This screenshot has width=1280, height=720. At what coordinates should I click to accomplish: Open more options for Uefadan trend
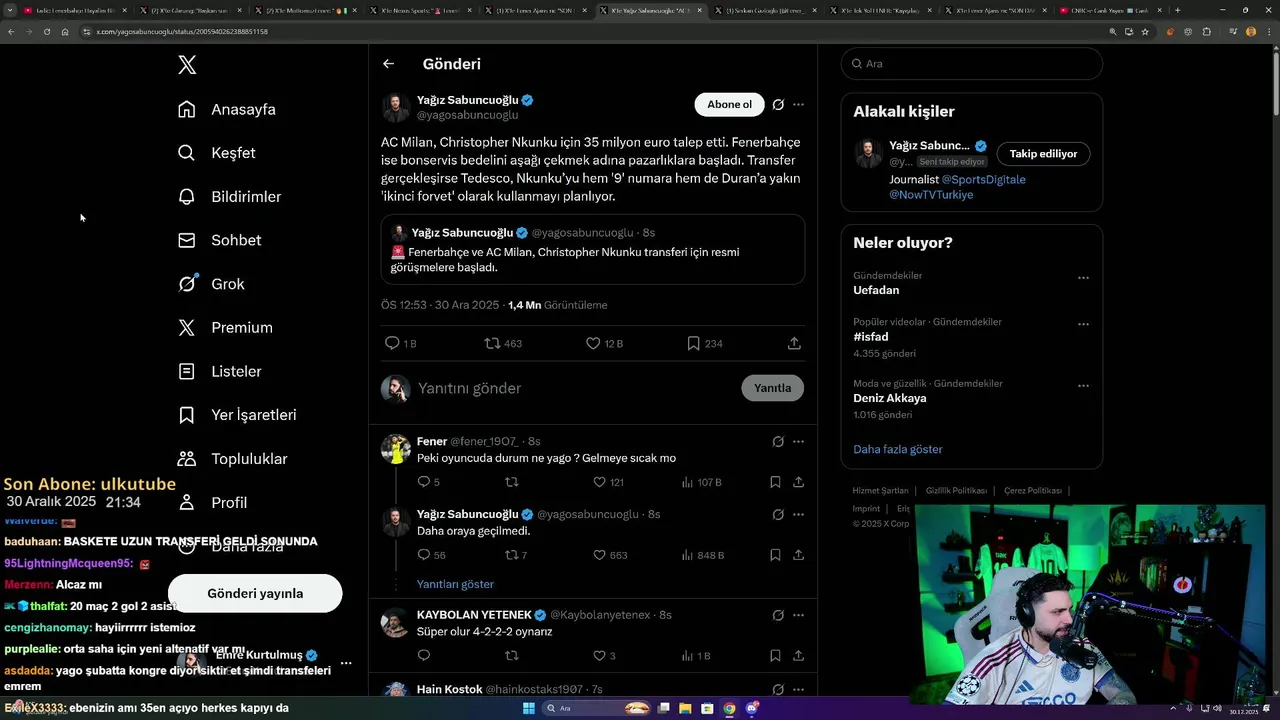(x=1083, y=278)
